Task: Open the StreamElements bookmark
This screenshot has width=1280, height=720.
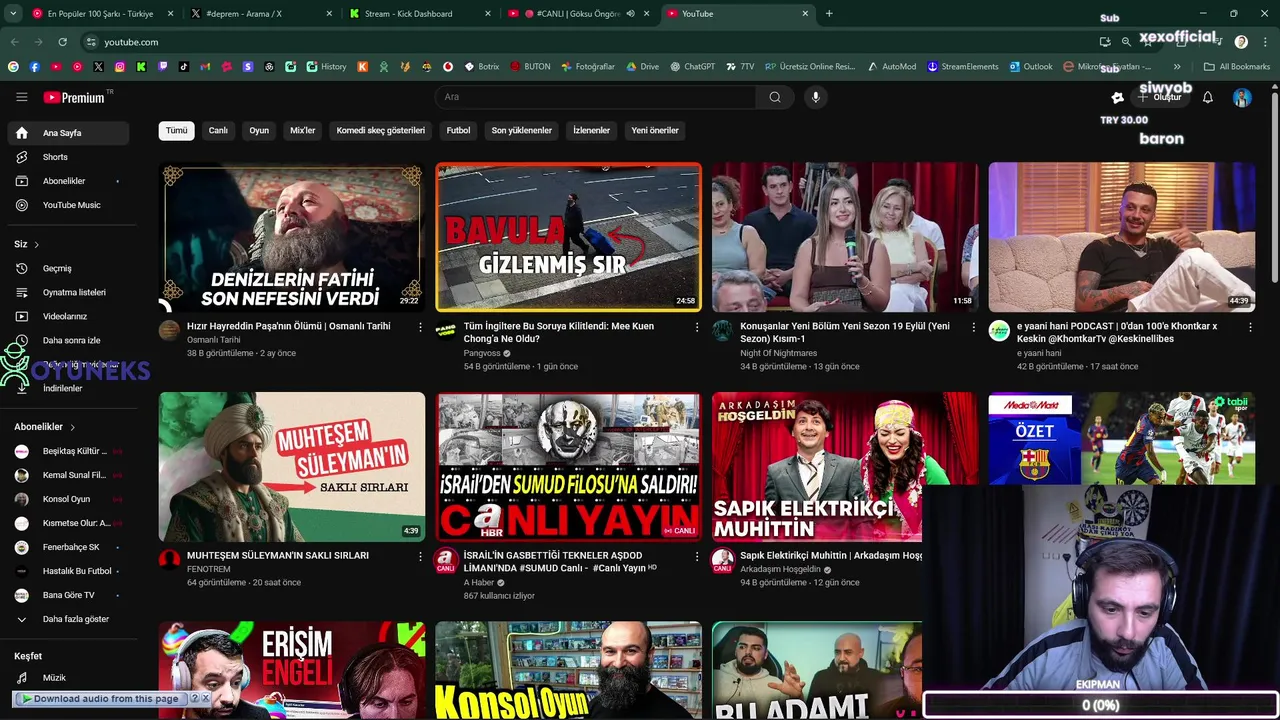Action: coord(962,67)
